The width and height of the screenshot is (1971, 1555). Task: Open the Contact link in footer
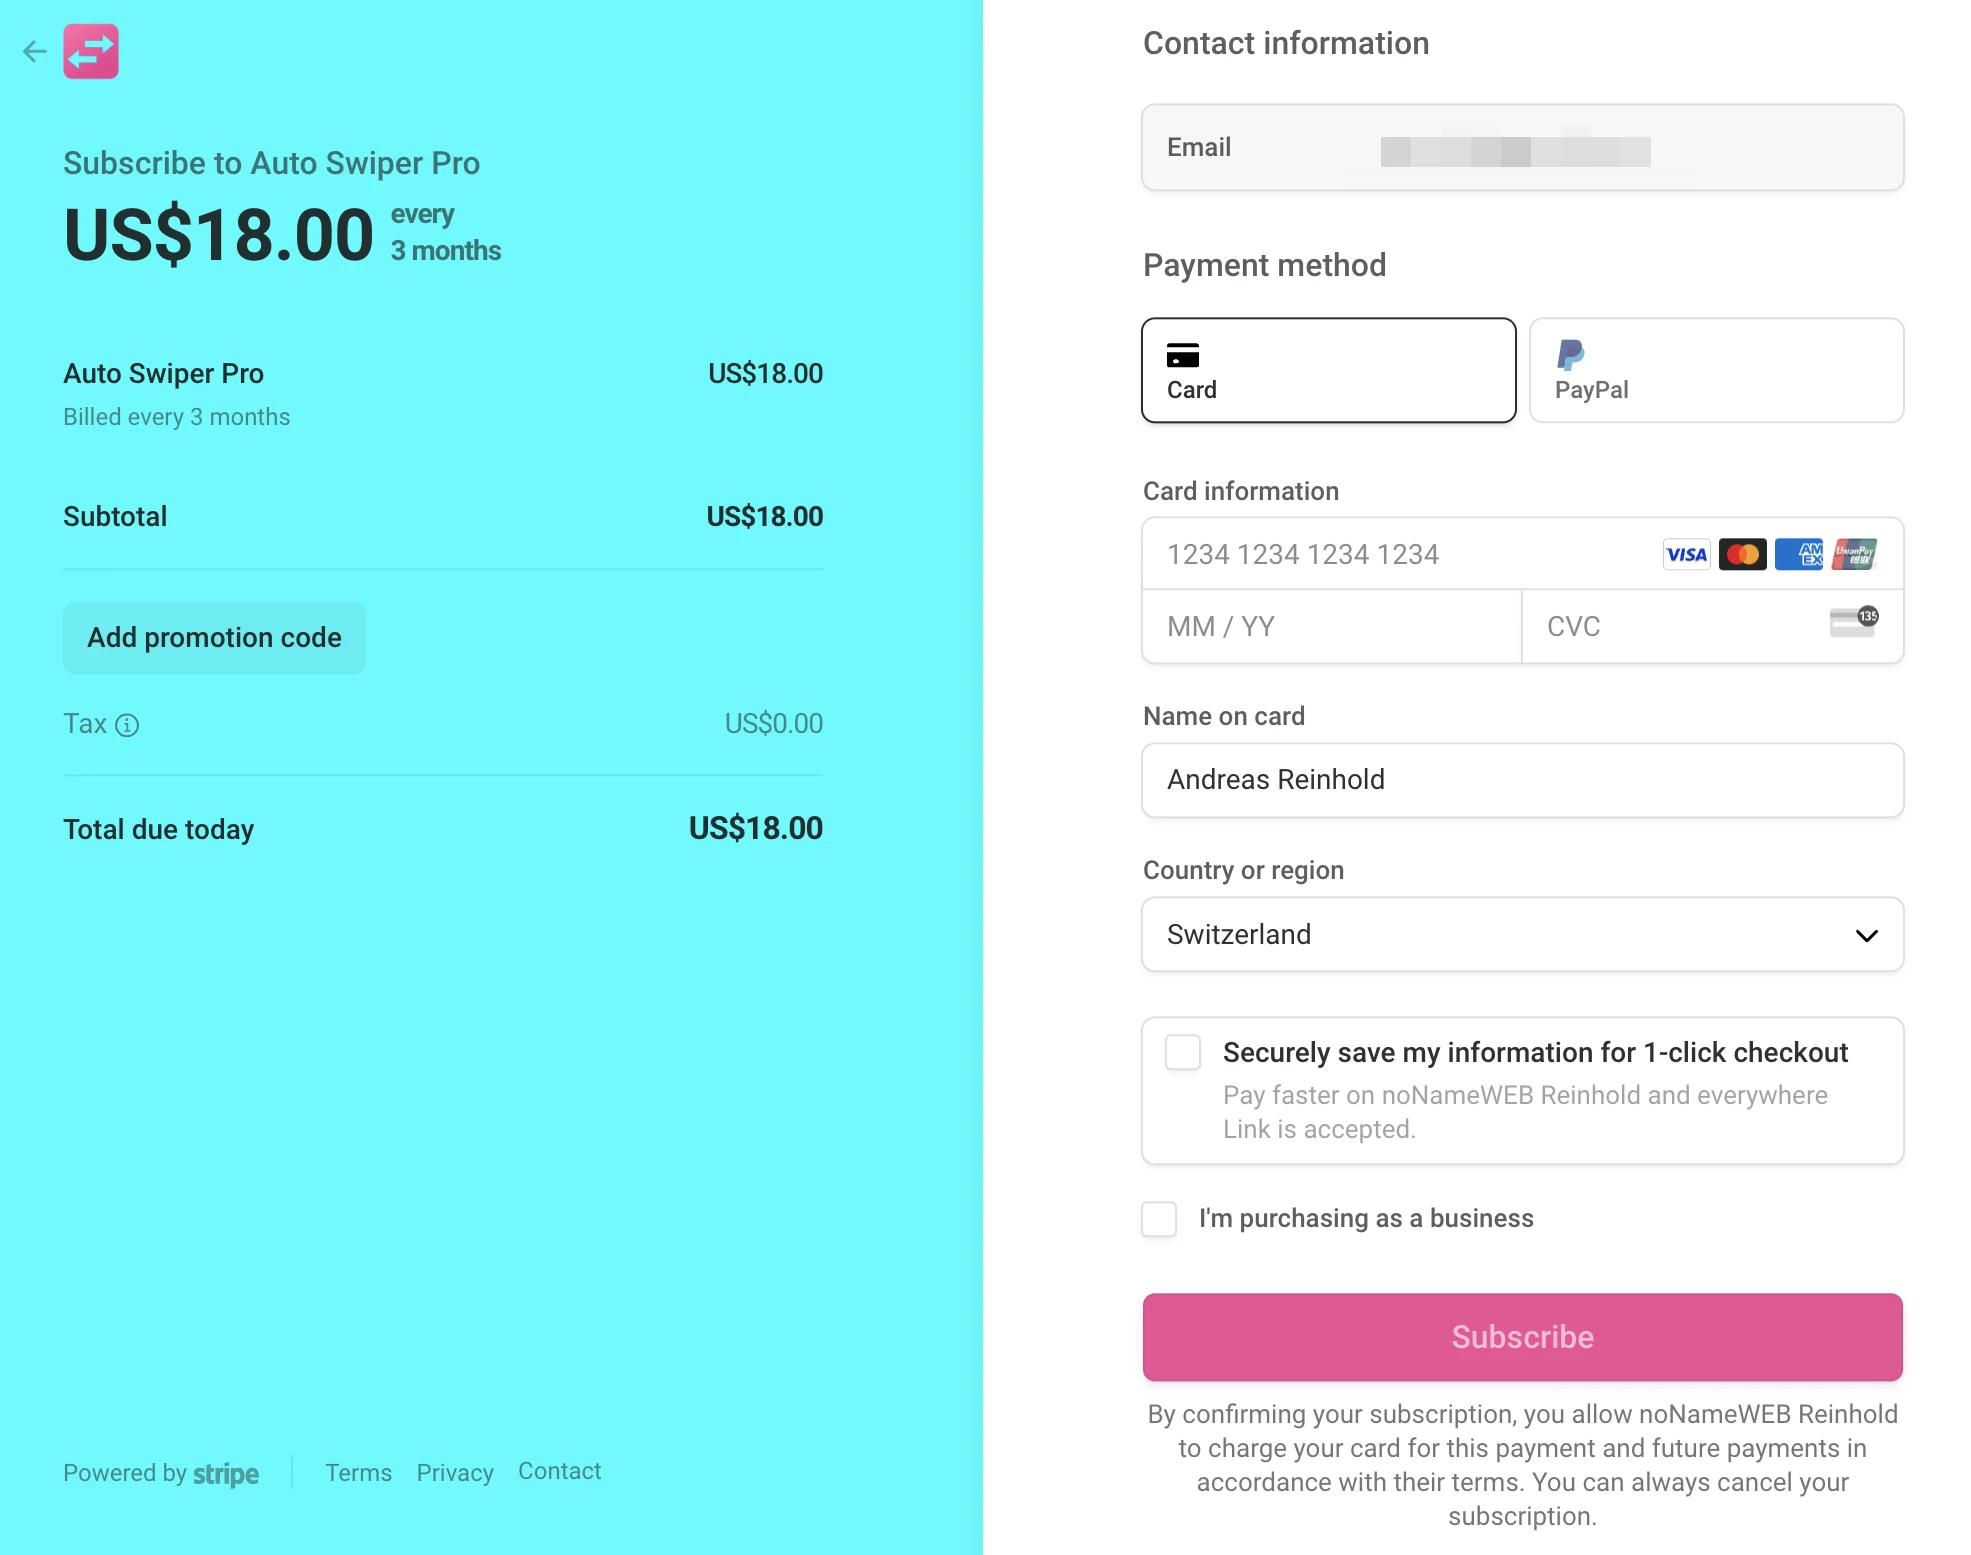[559, 1471]
